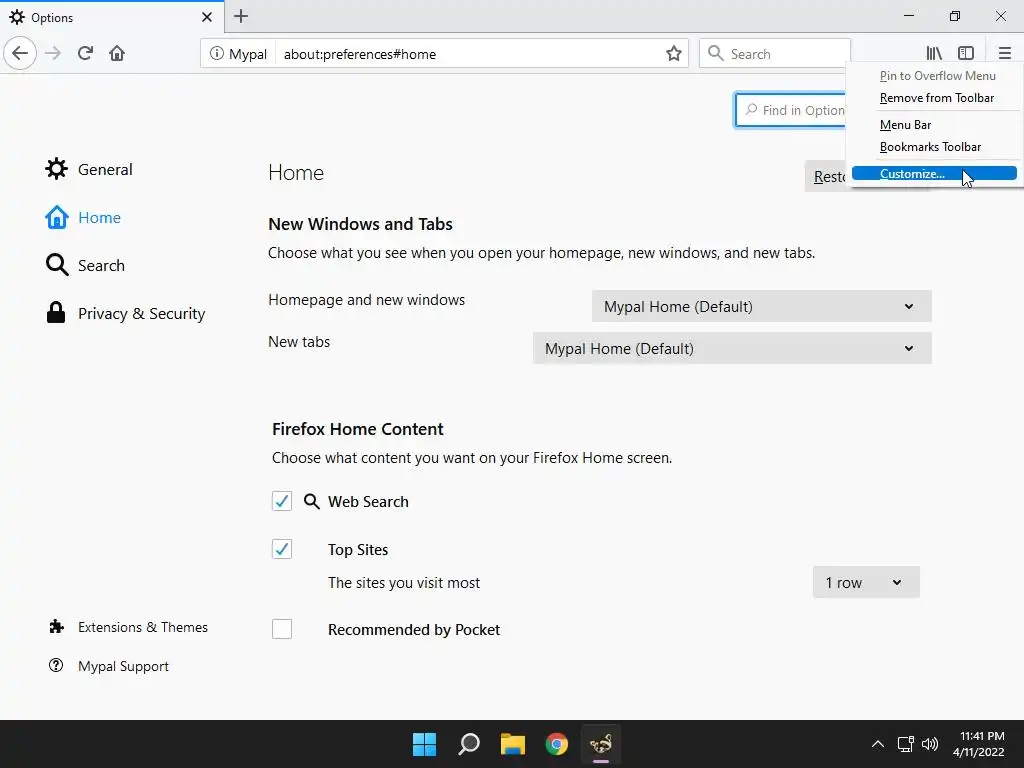
Task: Show hidden tray icons chevron
Action: pyautogui.click(x=878, y=744)
